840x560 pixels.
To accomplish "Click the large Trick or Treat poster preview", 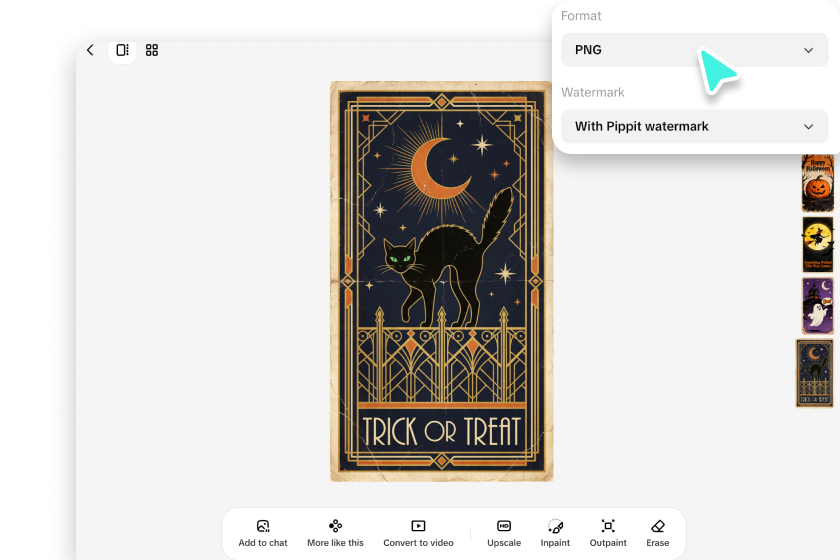I will point(441,281).
